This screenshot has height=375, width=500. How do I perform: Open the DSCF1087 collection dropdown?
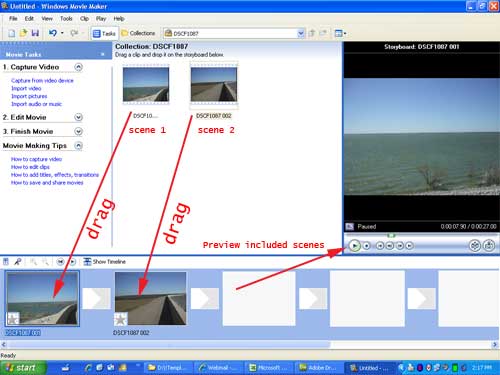click(300, 33)
